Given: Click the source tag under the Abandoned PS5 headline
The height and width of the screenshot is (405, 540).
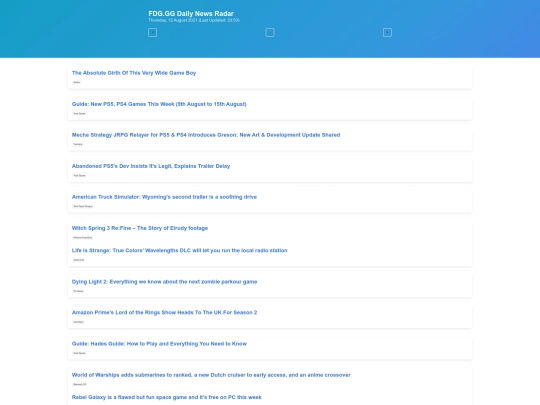Looking at the screenshot, I should (x=80, y=175).
